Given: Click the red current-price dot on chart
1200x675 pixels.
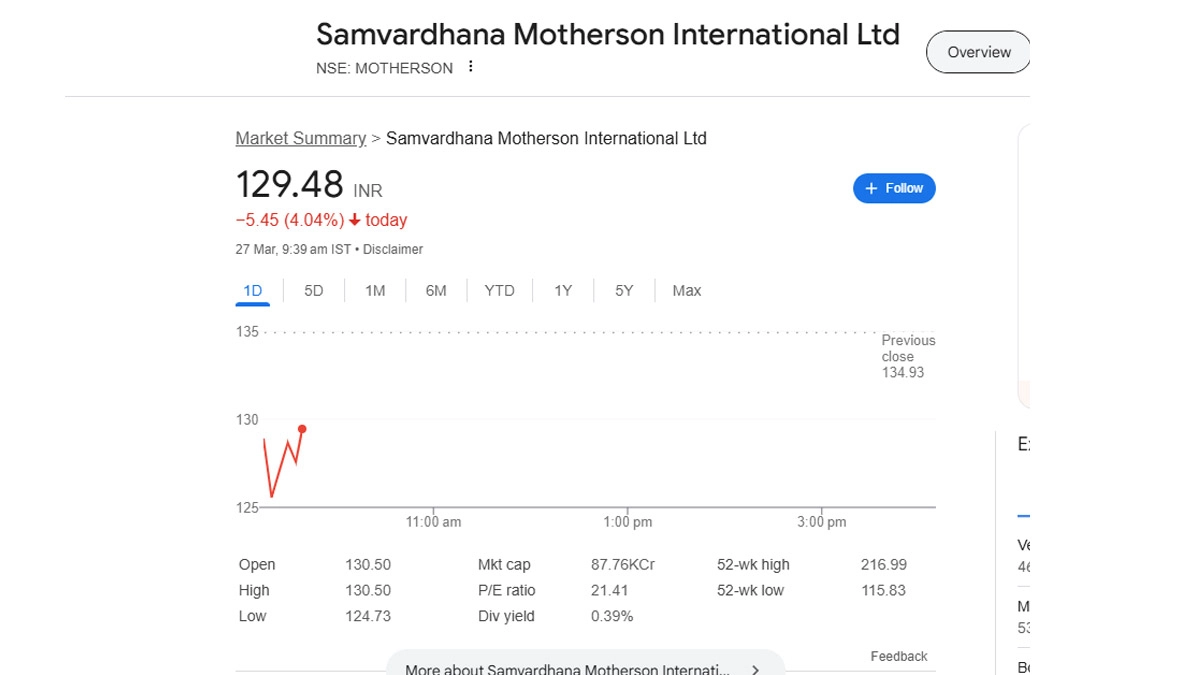Looking at the screenshot, I should (302, 429).
